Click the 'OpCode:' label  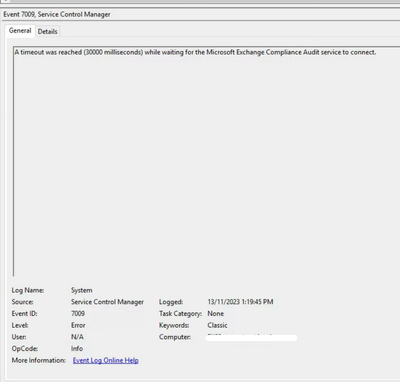coord(25,349)
